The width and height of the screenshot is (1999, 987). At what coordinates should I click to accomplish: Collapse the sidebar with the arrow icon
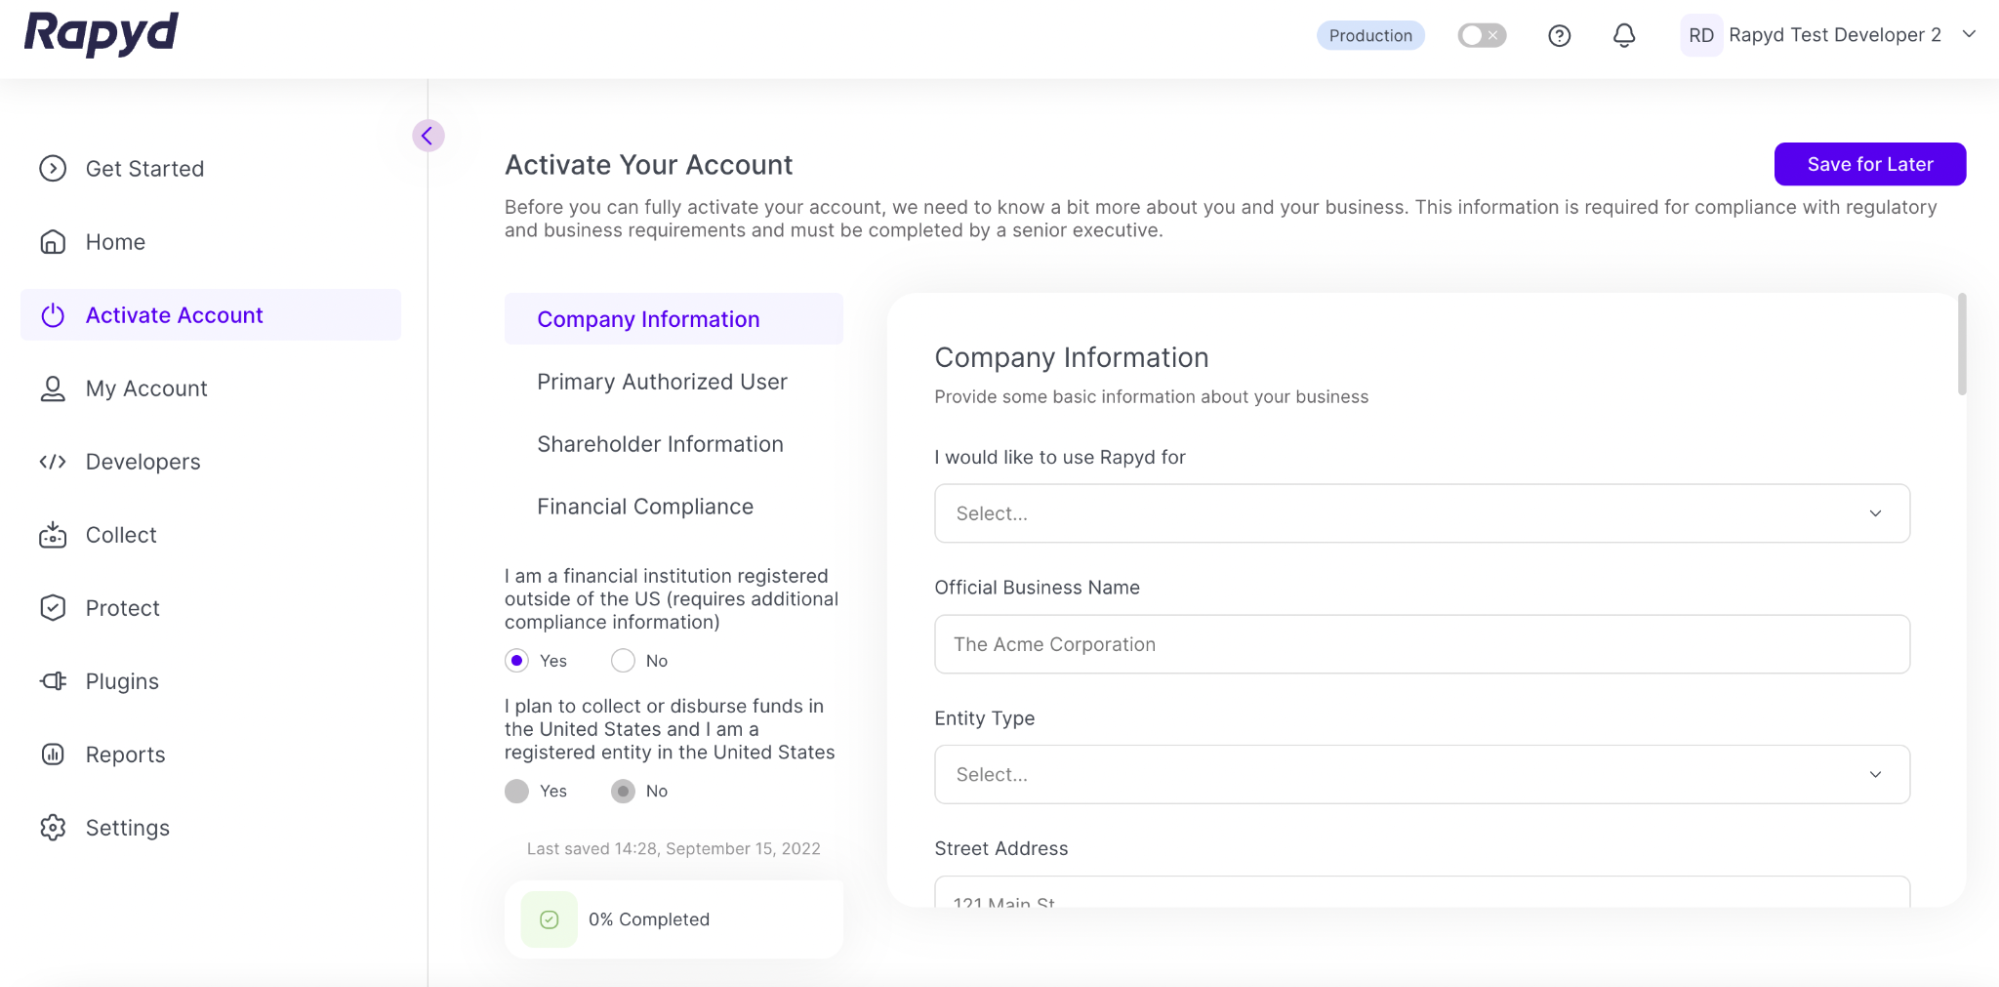tap(428, 136)
